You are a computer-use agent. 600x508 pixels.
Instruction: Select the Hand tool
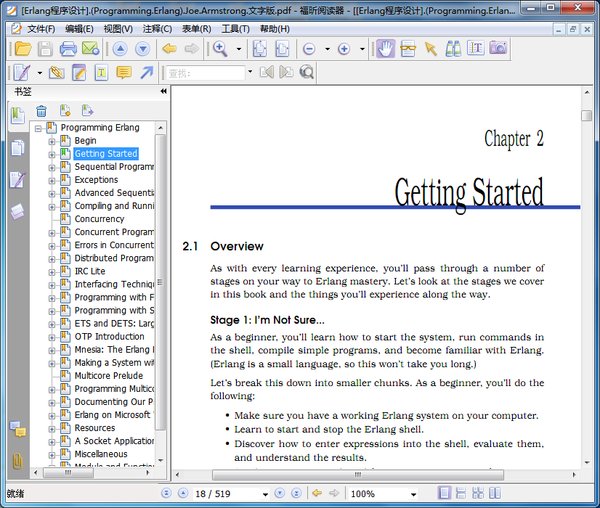[x=386, y=49]
